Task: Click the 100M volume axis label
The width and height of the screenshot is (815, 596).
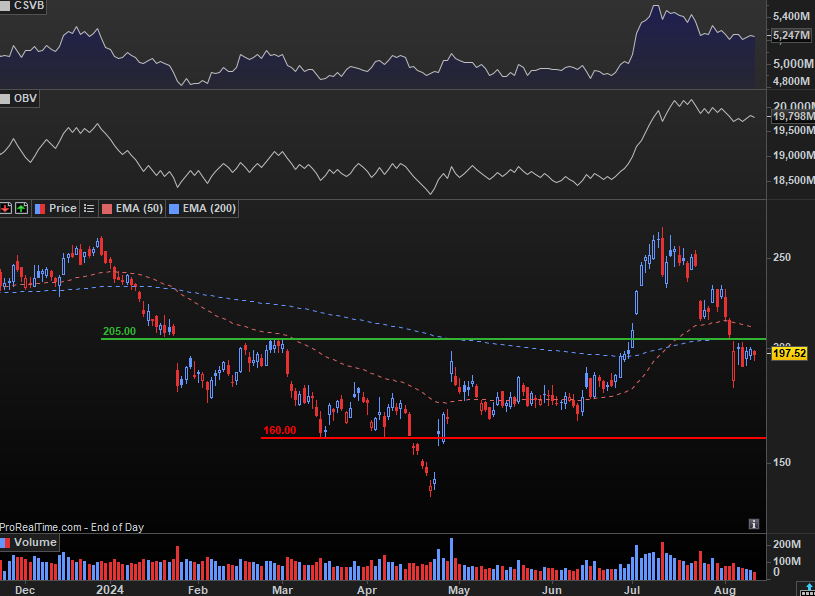Action: tap(786, 561)
